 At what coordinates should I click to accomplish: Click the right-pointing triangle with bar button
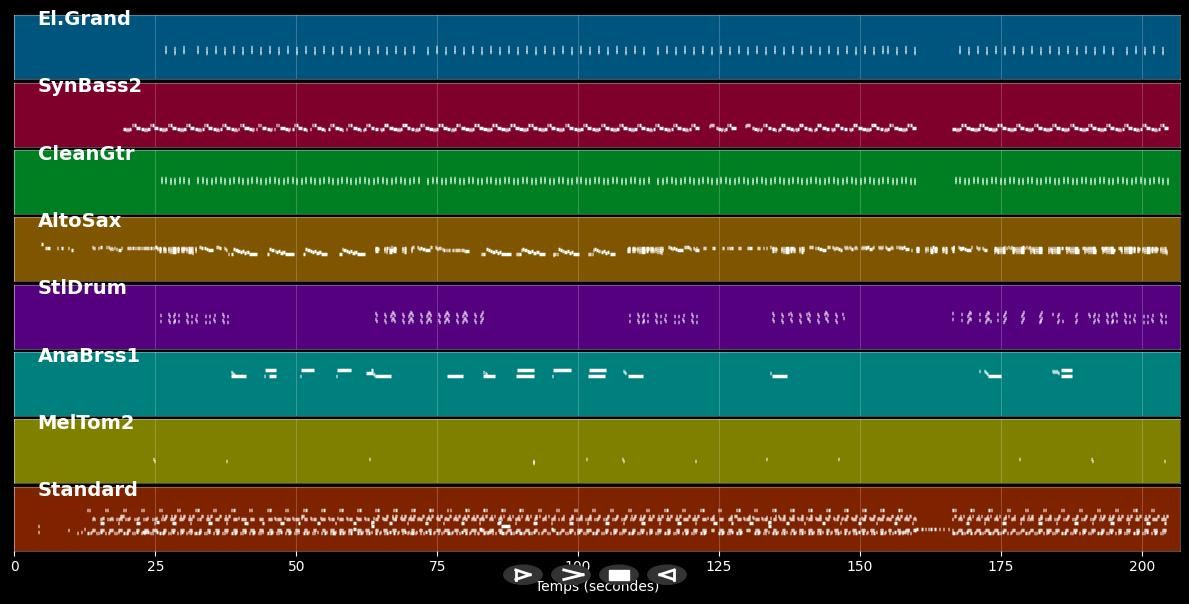(522, 574)
